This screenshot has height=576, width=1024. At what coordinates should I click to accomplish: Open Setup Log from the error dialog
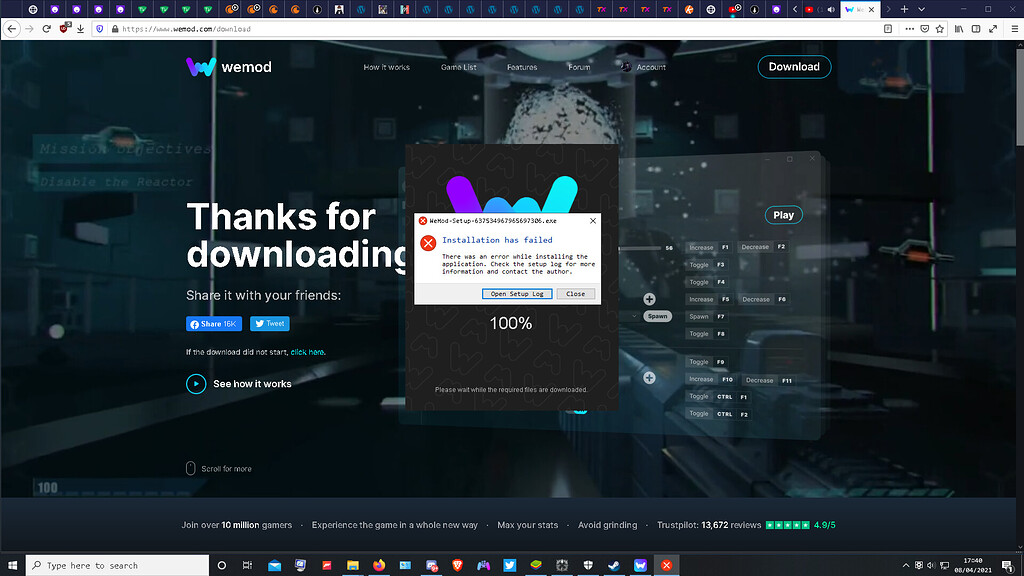coord(517,293)
